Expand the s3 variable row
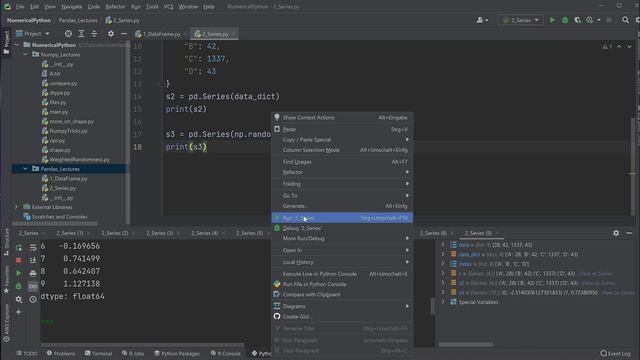This screenshot has width=640, height=360. click(x=443, y=292)
